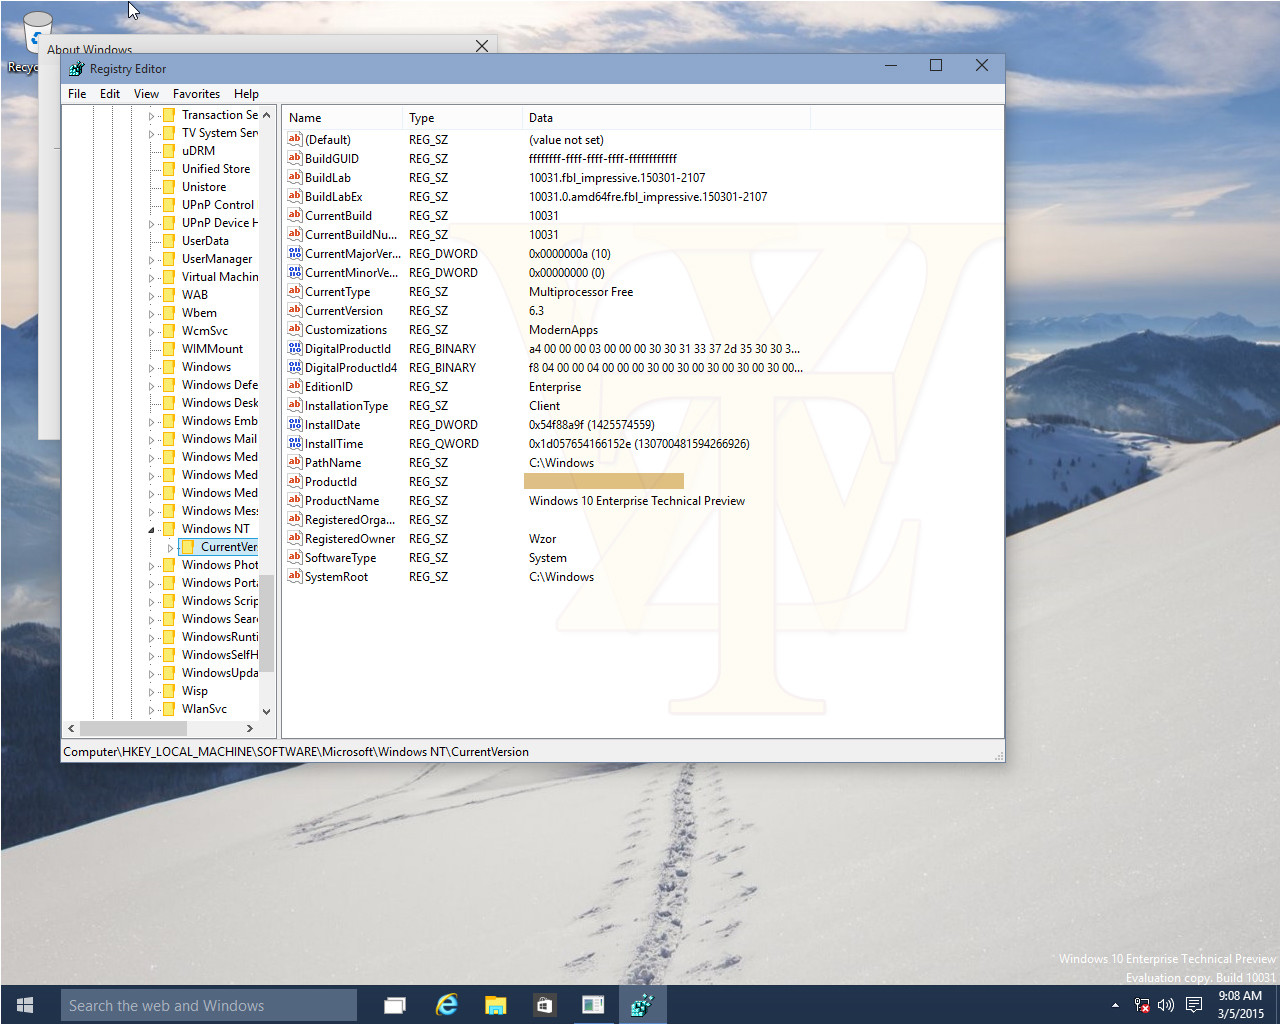Expand the Wisp tree key
Image resolution: width=1280 pixels, height=1024 pixels.
[152, 692]
